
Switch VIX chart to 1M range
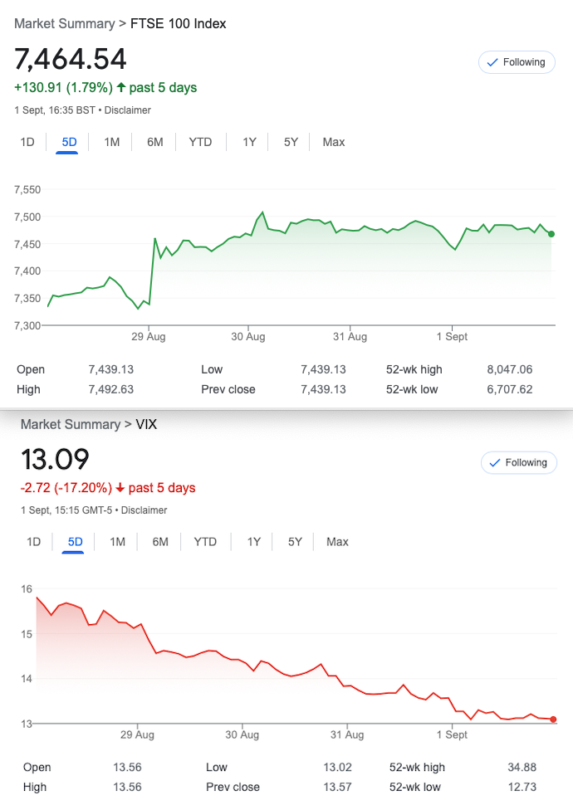pos(117,542)
